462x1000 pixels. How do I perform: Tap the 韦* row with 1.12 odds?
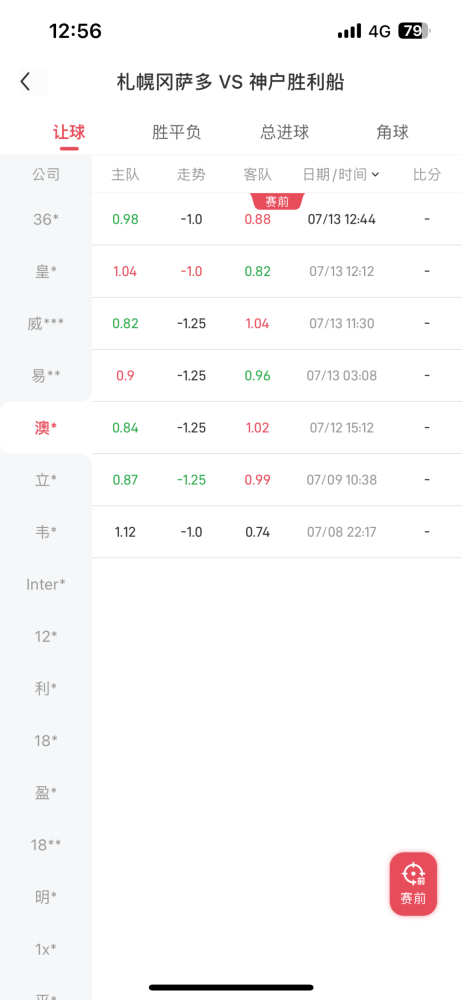pyautogui.click(x=277, y=532)
